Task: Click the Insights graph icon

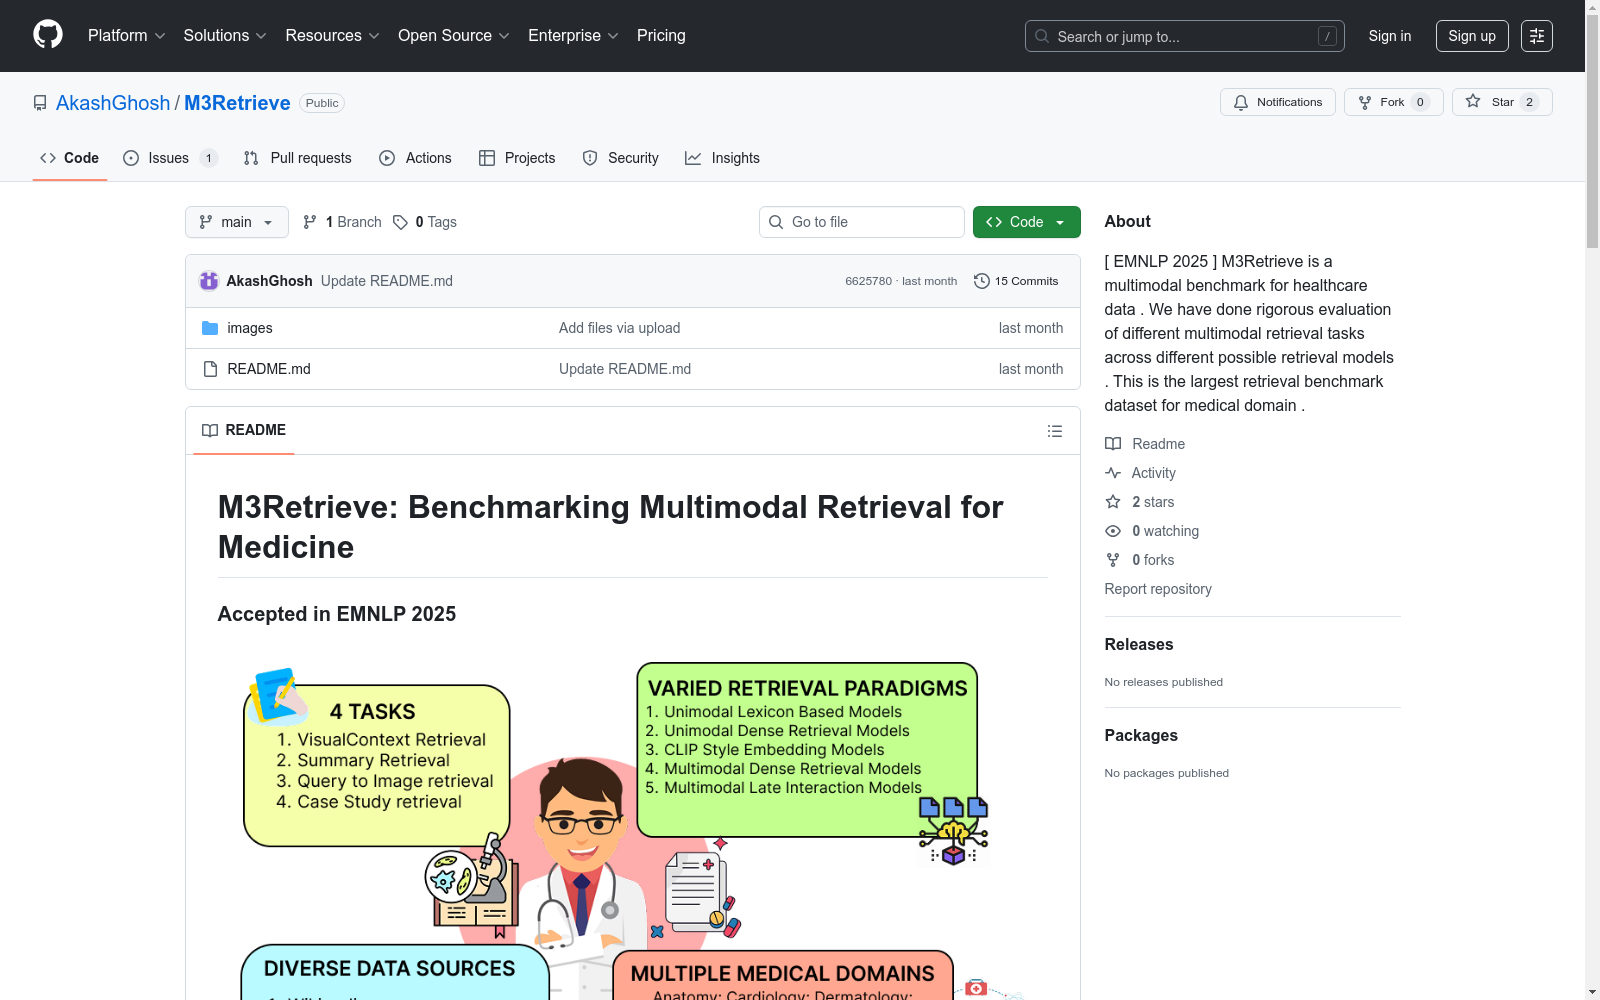Action: coord(693,158)
